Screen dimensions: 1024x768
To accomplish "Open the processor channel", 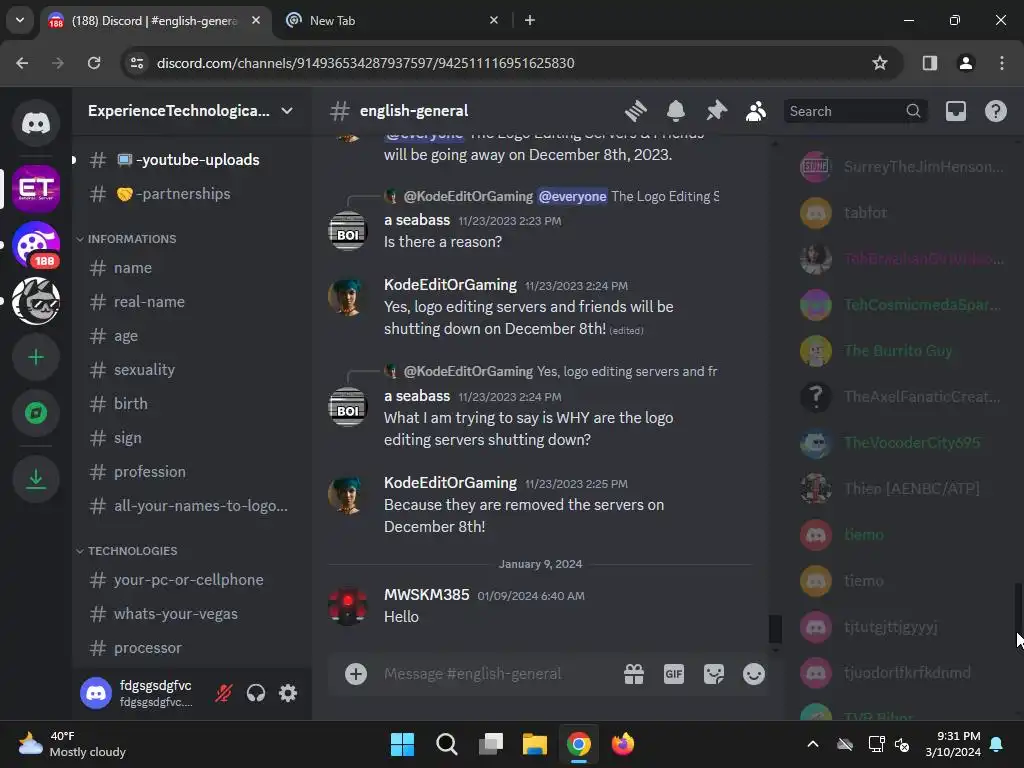I will pyautogui.click(x=191, y=648).
